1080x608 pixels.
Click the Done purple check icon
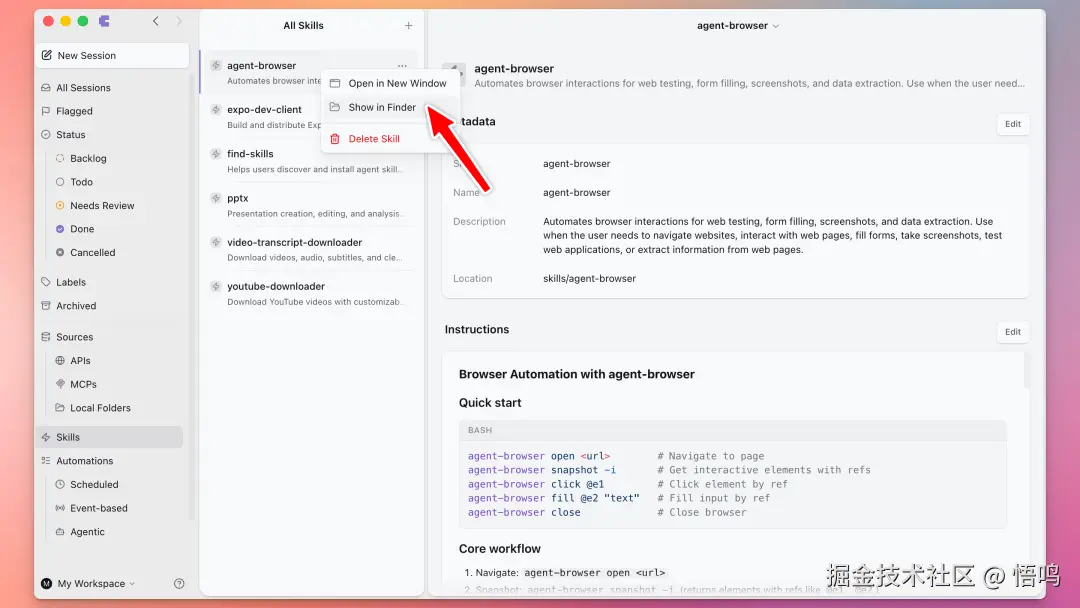coord(60,229)
